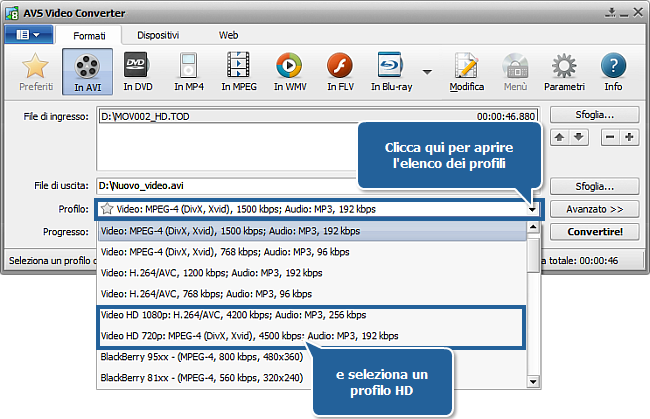Viewport: 650px width, 419px height.
Task: Select BlackBerry 81xx profile
Action: pos(201,378)
